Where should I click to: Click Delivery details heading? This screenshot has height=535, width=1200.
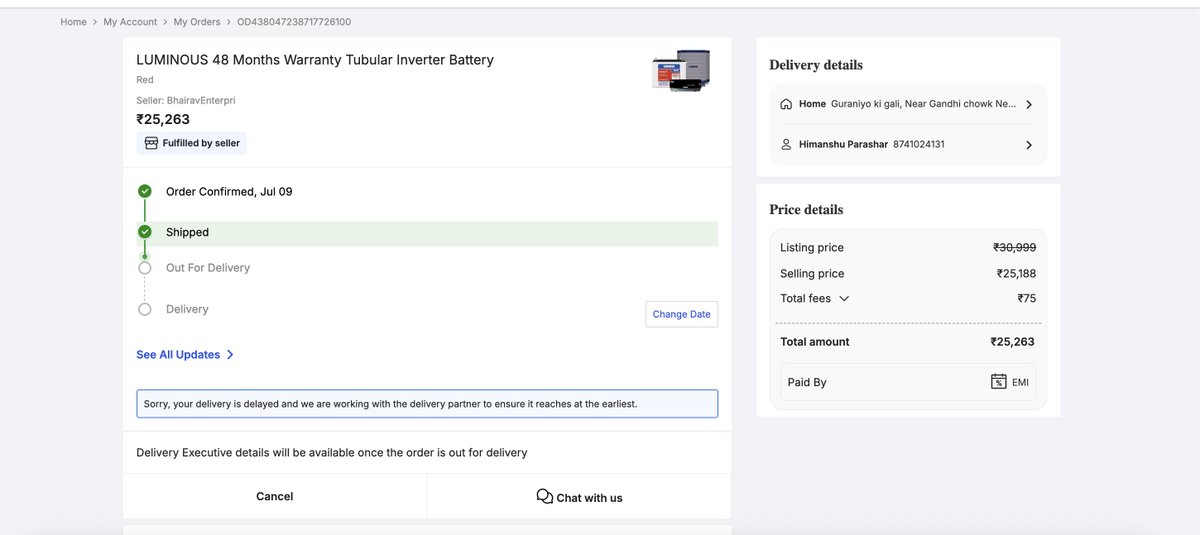point(816,65)
